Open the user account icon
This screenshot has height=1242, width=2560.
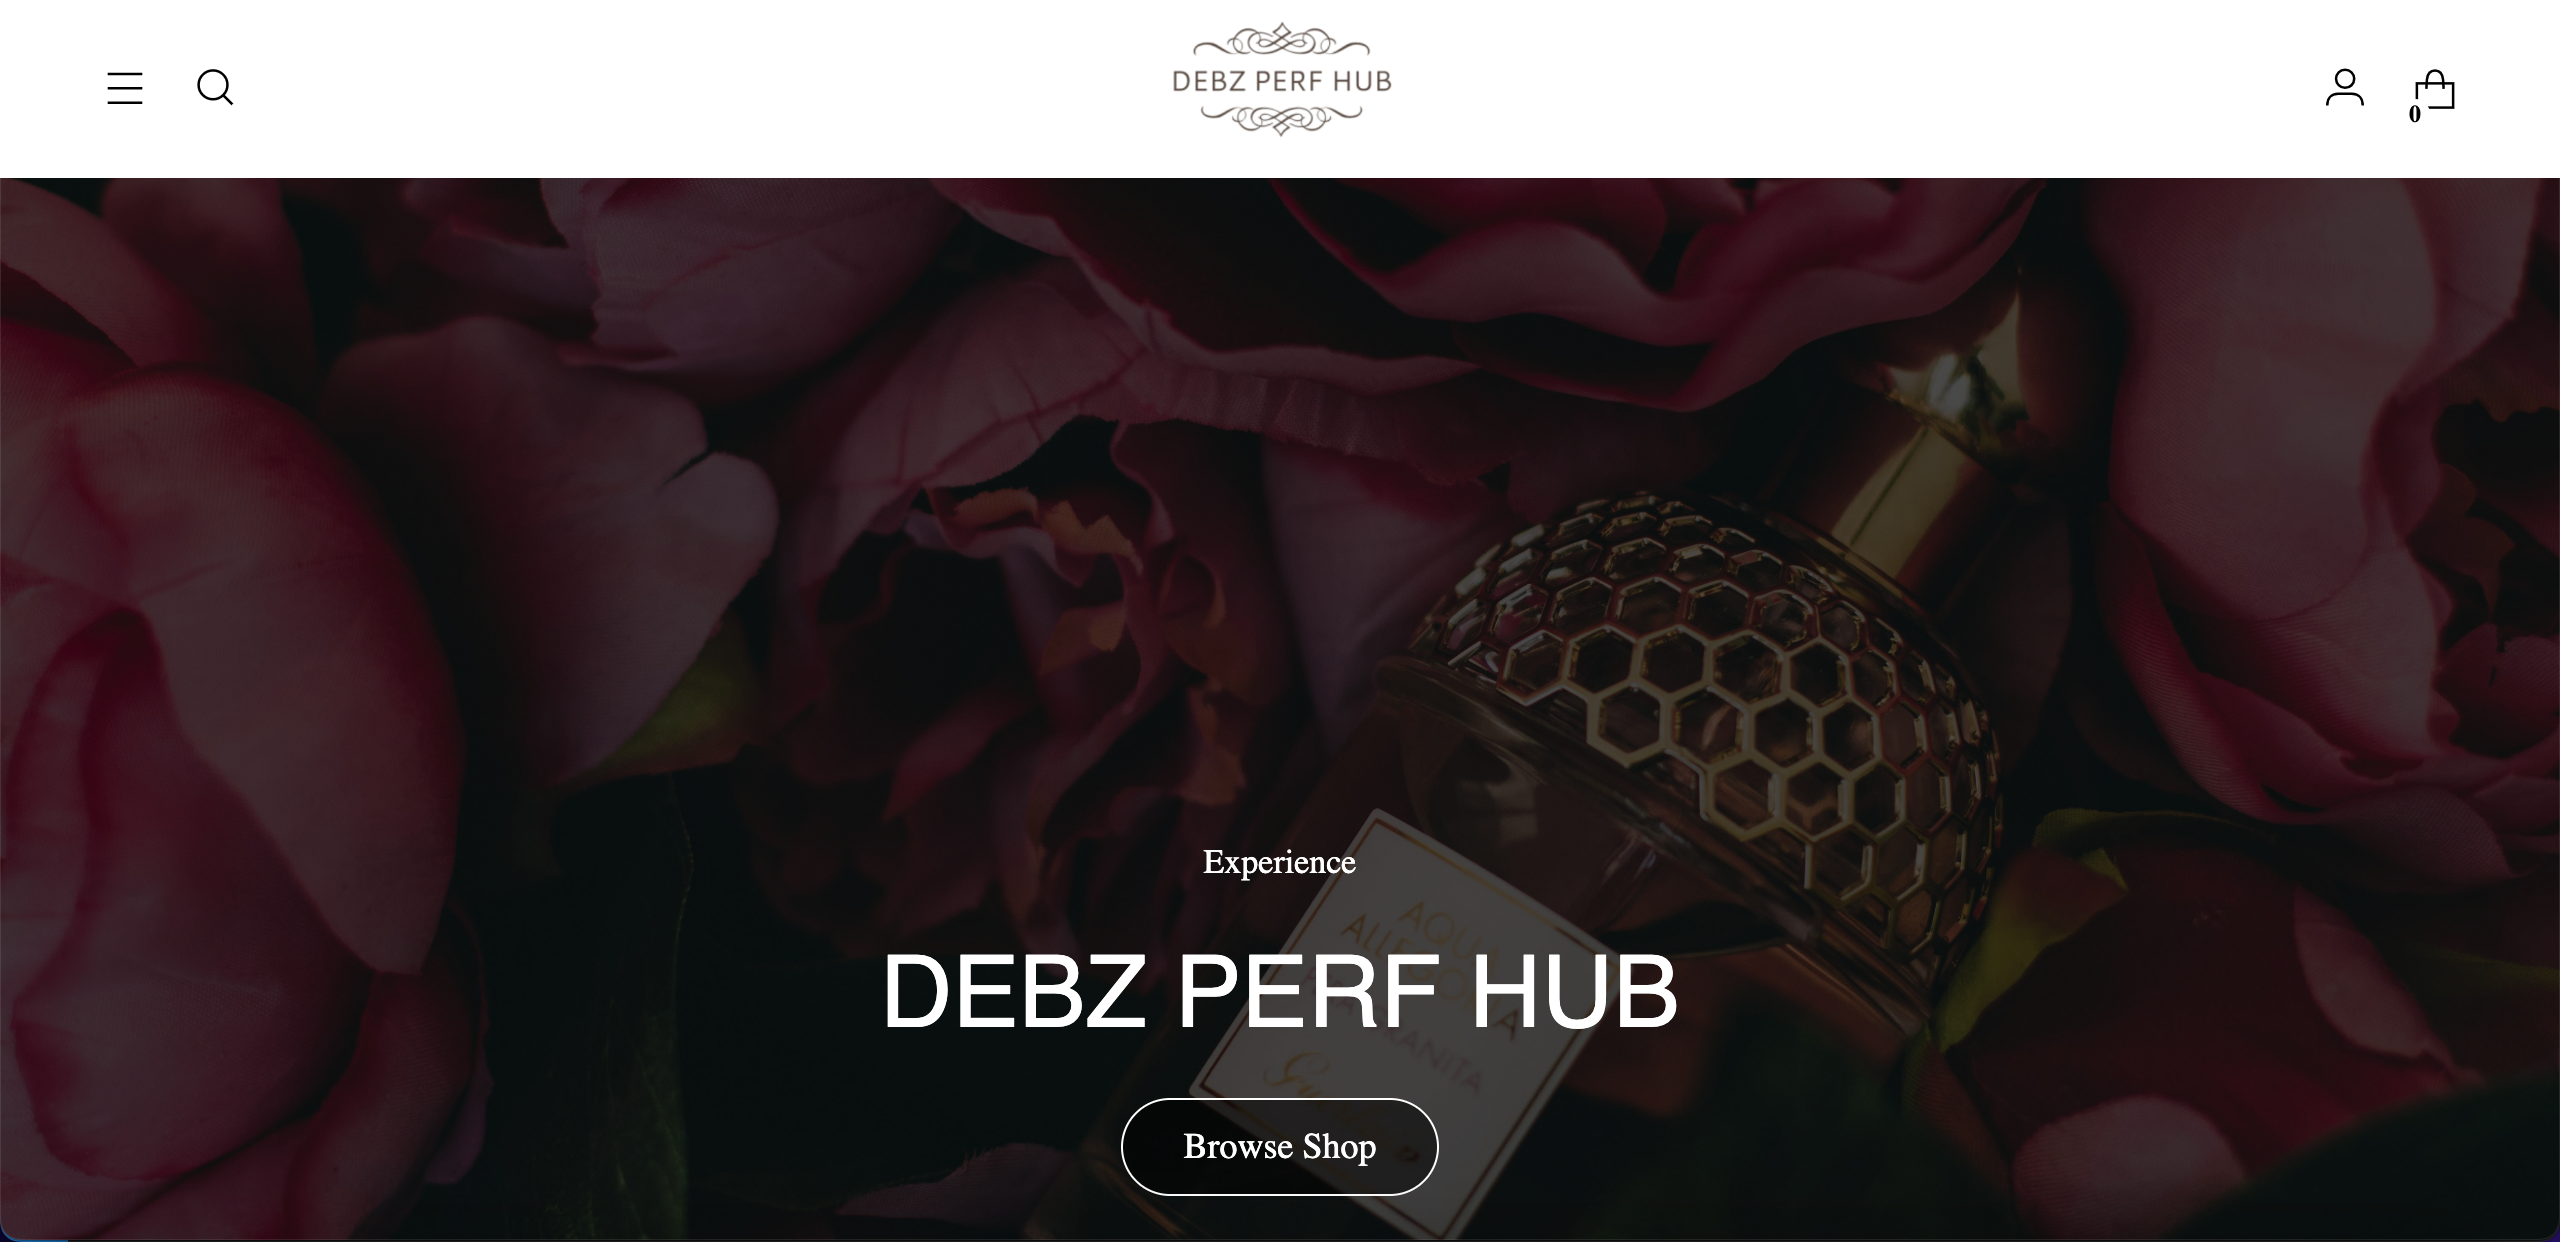click(x=2344, y=88)
